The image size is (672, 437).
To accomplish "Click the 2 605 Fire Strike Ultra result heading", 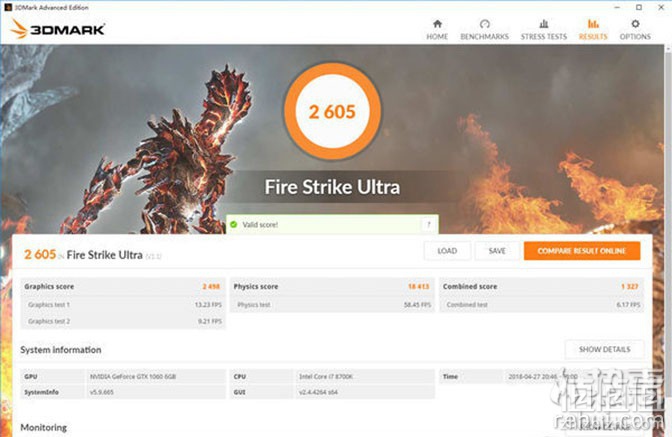I will click(92, 254).
